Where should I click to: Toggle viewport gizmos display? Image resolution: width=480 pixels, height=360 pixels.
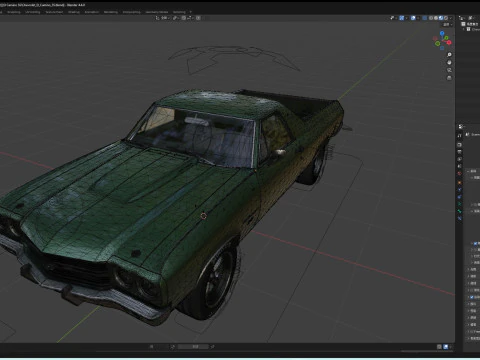402,18
